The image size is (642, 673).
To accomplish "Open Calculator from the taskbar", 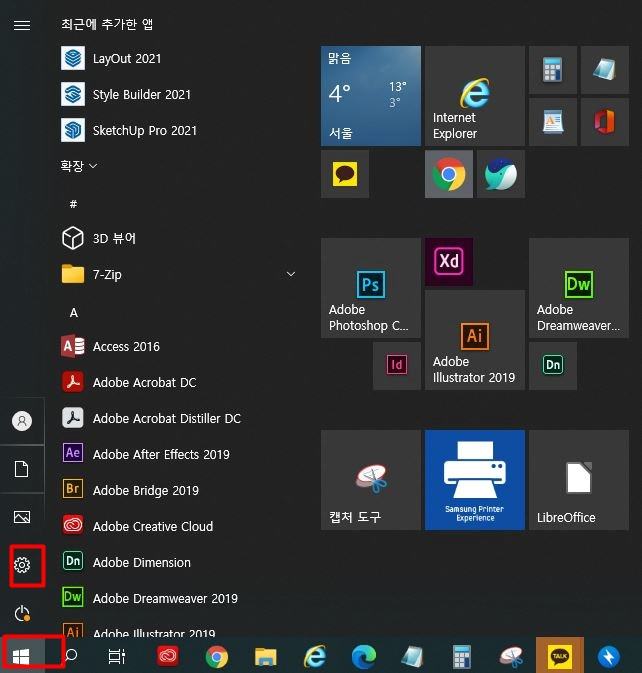I will click(x=462, y=656).
